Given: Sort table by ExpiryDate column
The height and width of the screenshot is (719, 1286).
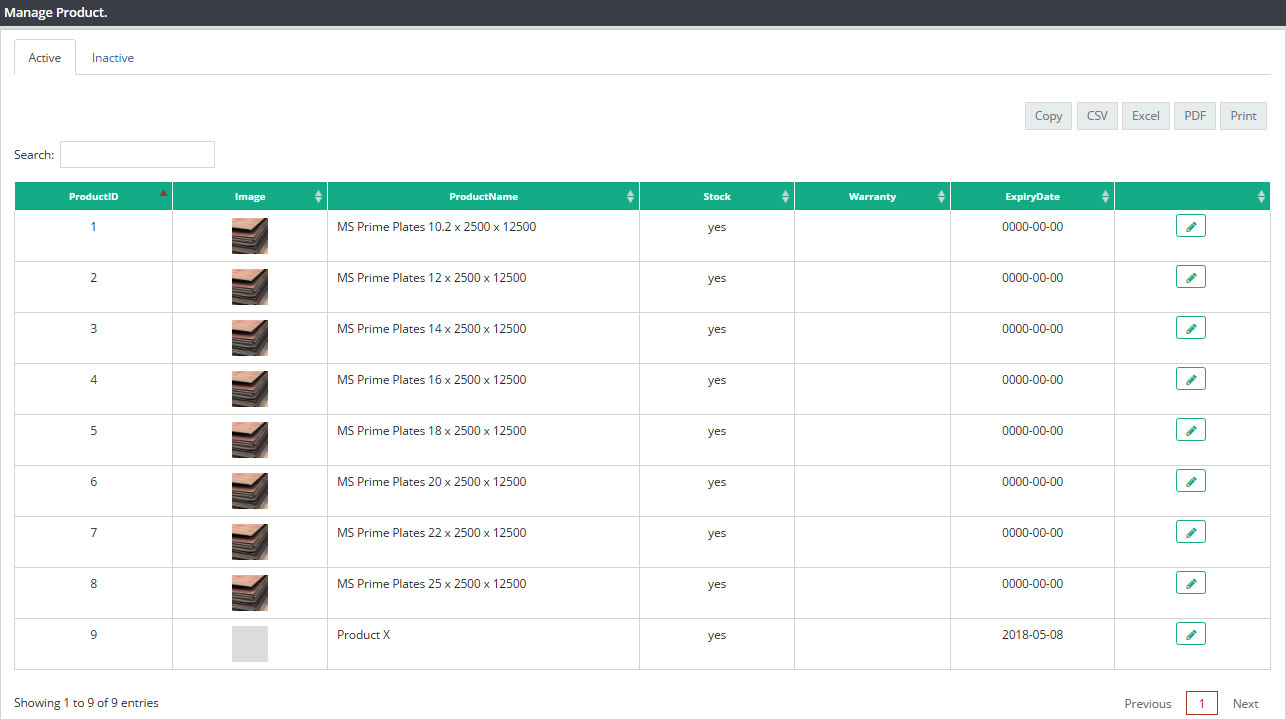Looking at the screenshot, I should [1032, 196].
